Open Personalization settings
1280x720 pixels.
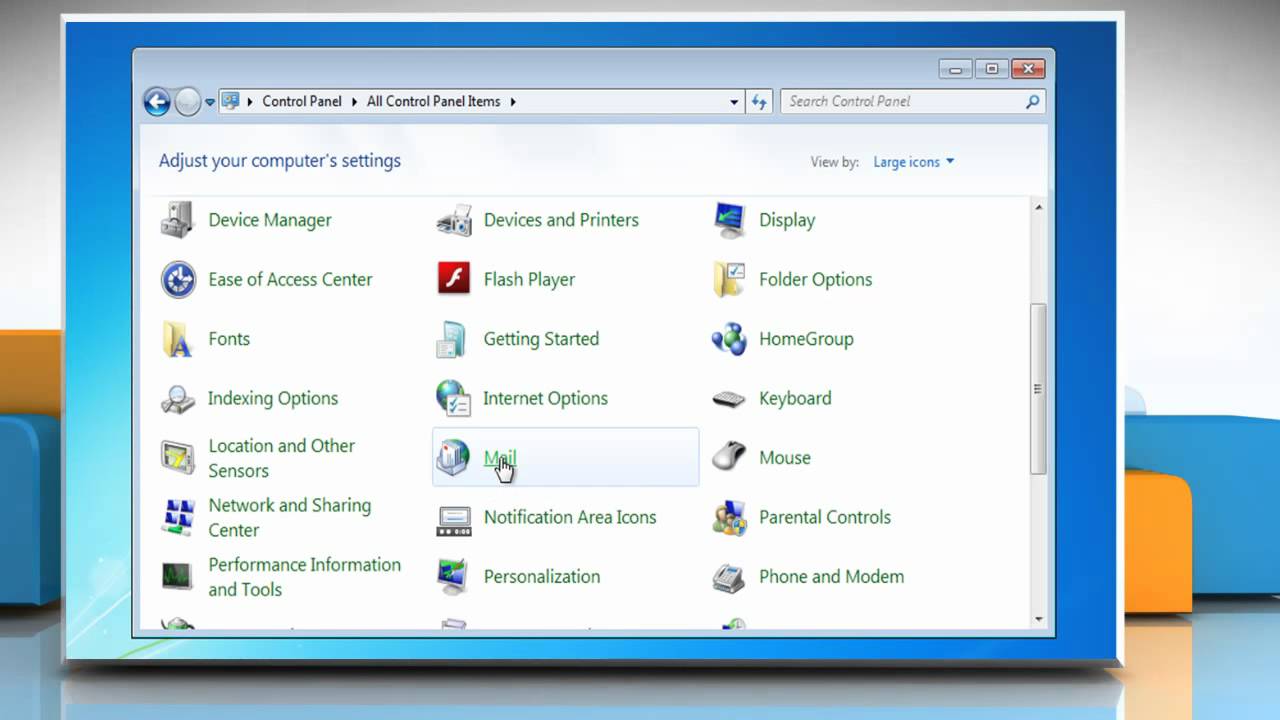point(541,577)
